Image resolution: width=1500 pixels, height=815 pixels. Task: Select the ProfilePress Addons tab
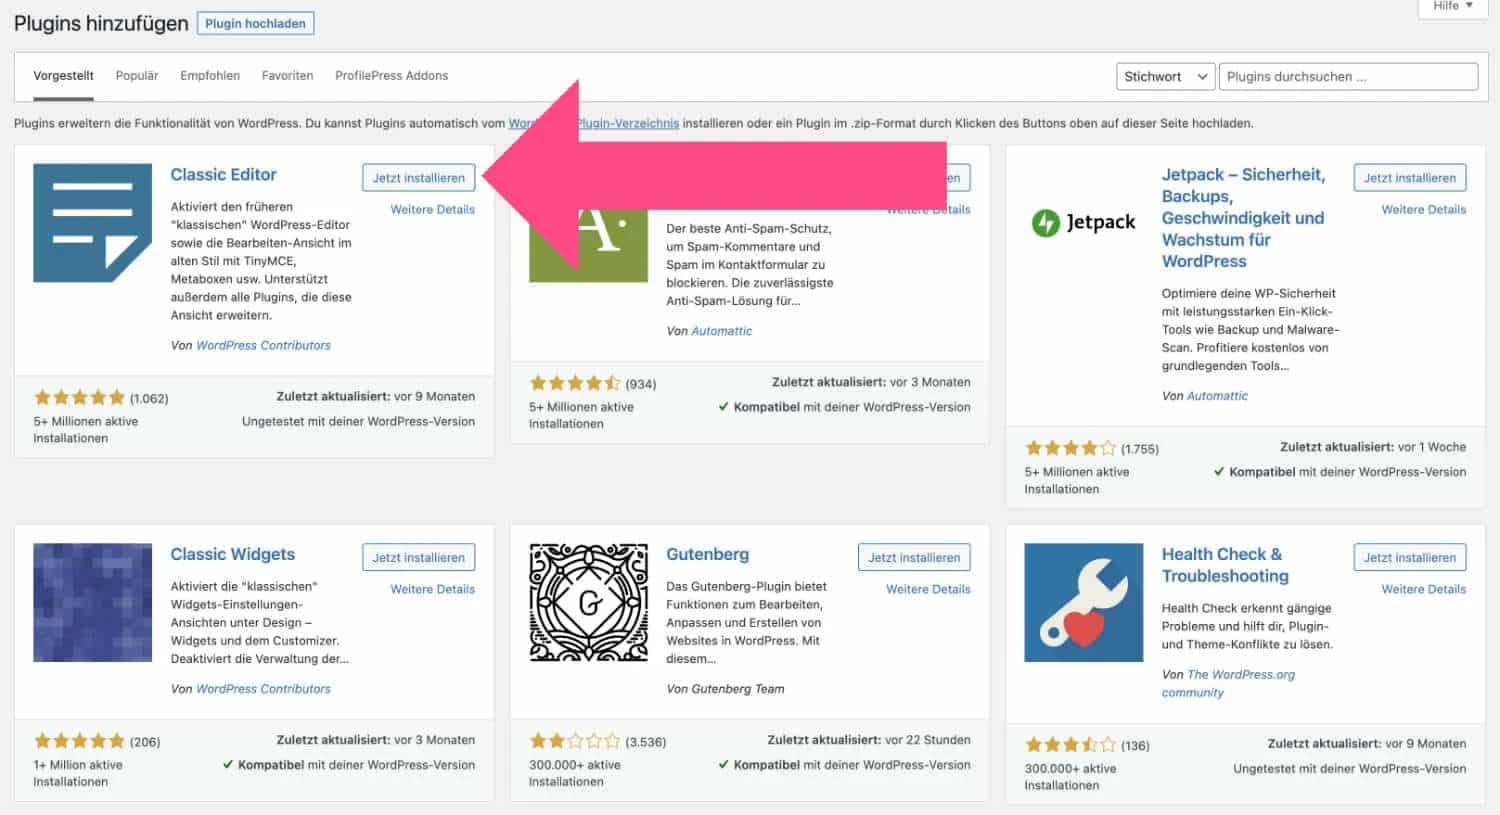click(x=391, y=75)
